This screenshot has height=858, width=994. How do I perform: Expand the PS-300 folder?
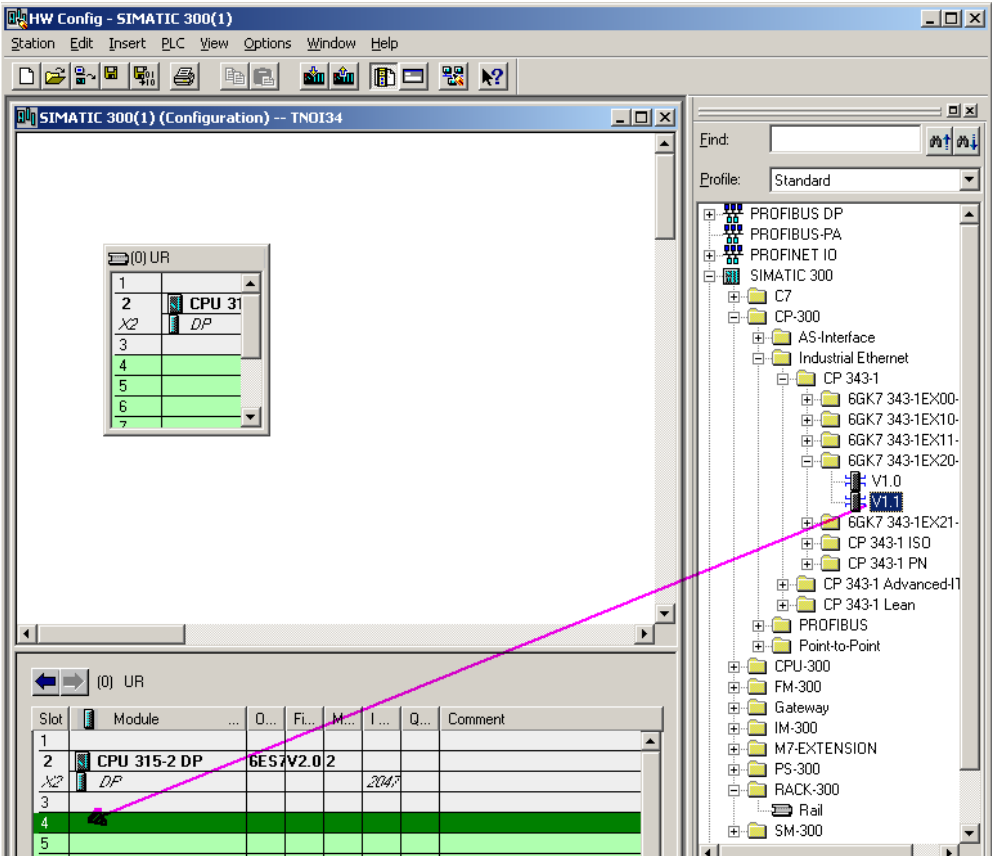click(x=733, y=769)
